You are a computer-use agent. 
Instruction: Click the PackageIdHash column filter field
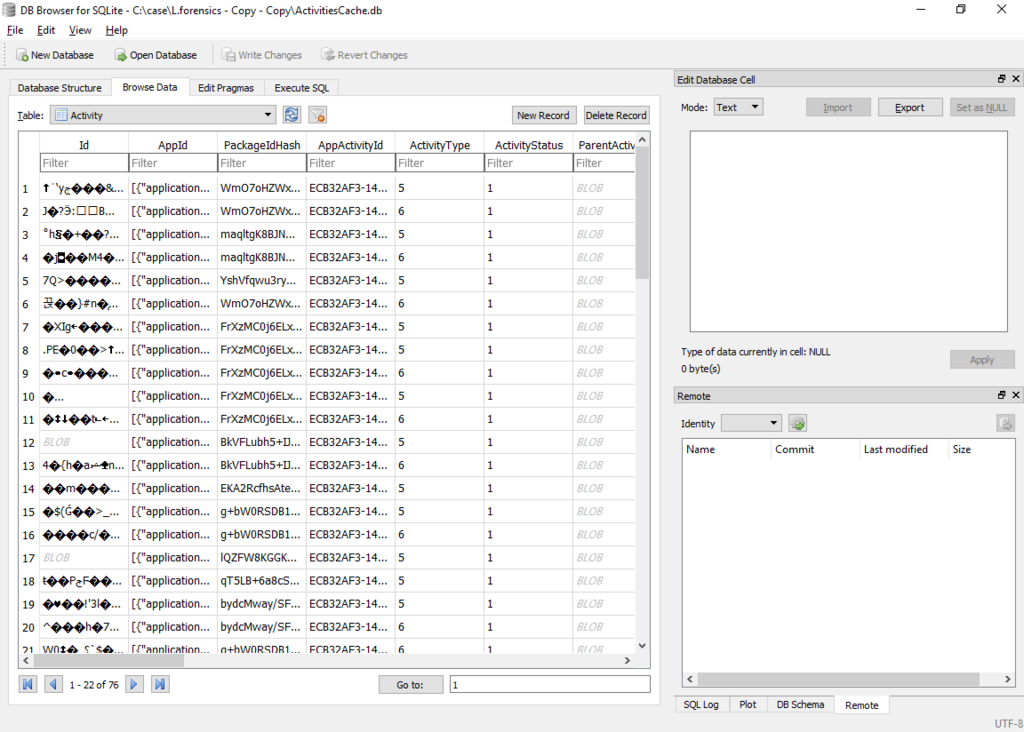(x=262, y=163)
